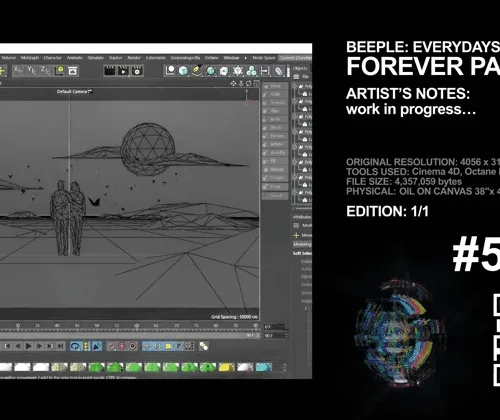Toggle the Z-axis lock icon
Image resolution: width=500 pixels, height=420 pixels.
(45, 70)
